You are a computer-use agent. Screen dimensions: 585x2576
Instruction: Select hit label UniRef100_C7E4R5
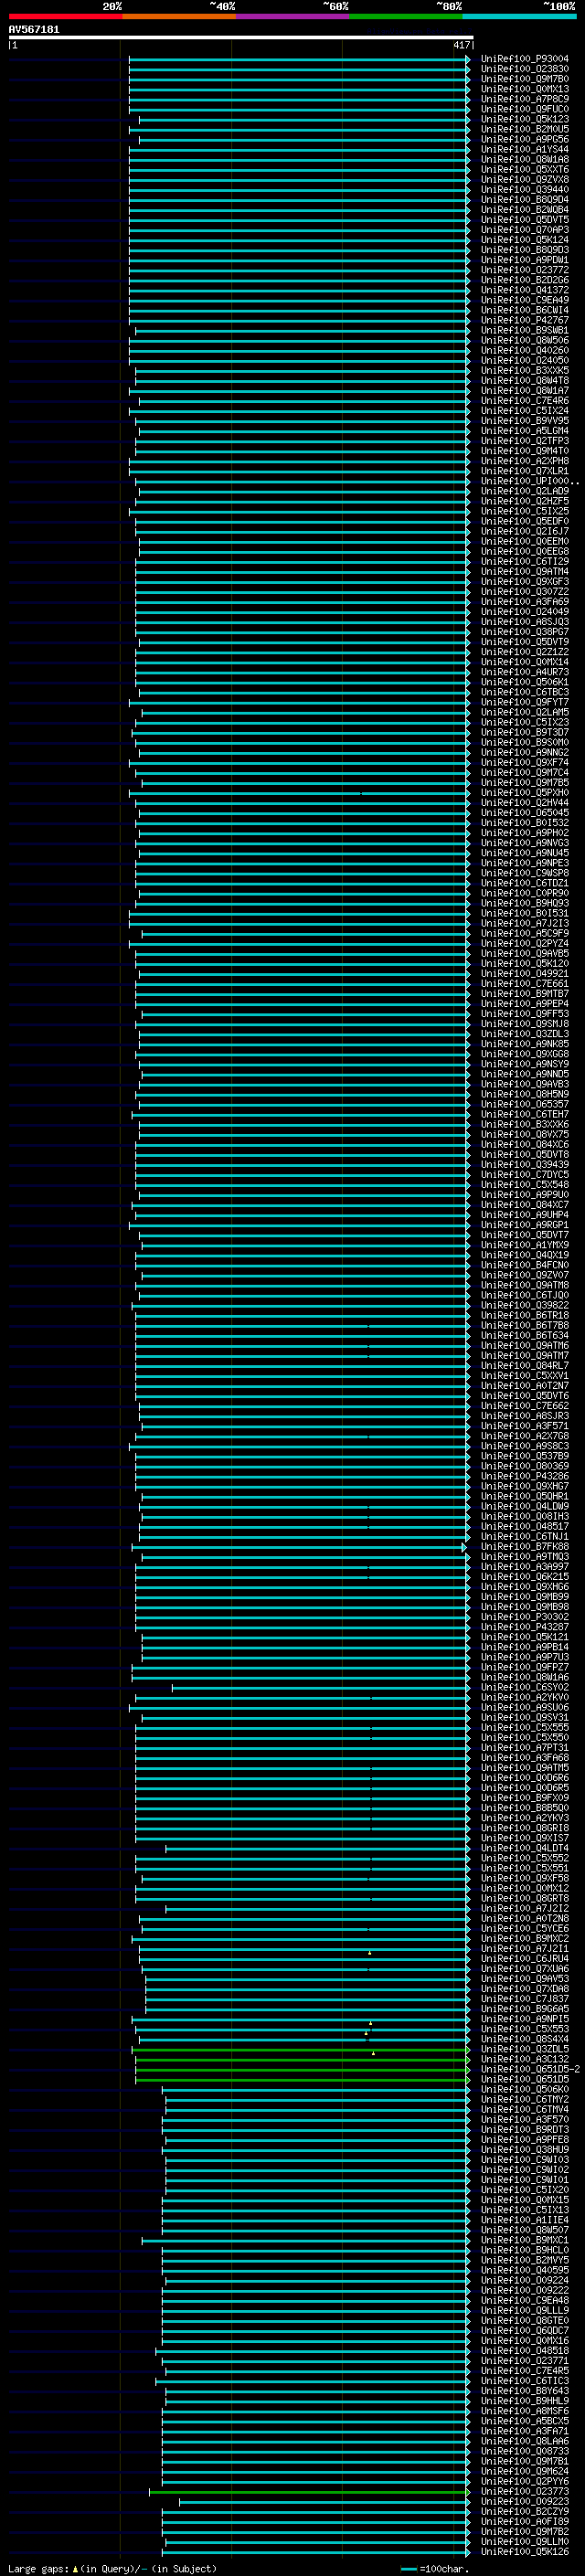point(524,2370)
